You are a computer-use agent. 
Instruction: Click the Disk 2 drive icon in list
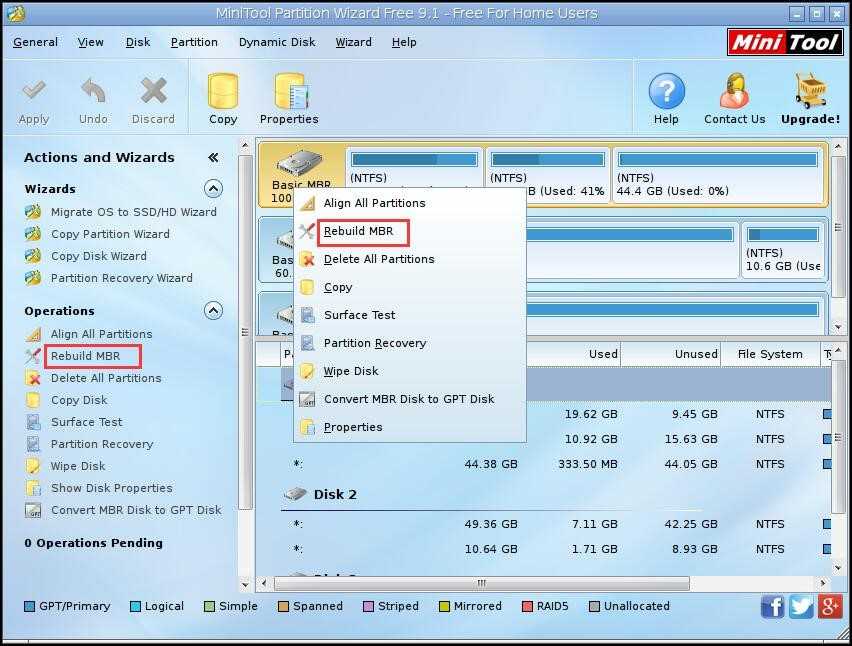295,494
